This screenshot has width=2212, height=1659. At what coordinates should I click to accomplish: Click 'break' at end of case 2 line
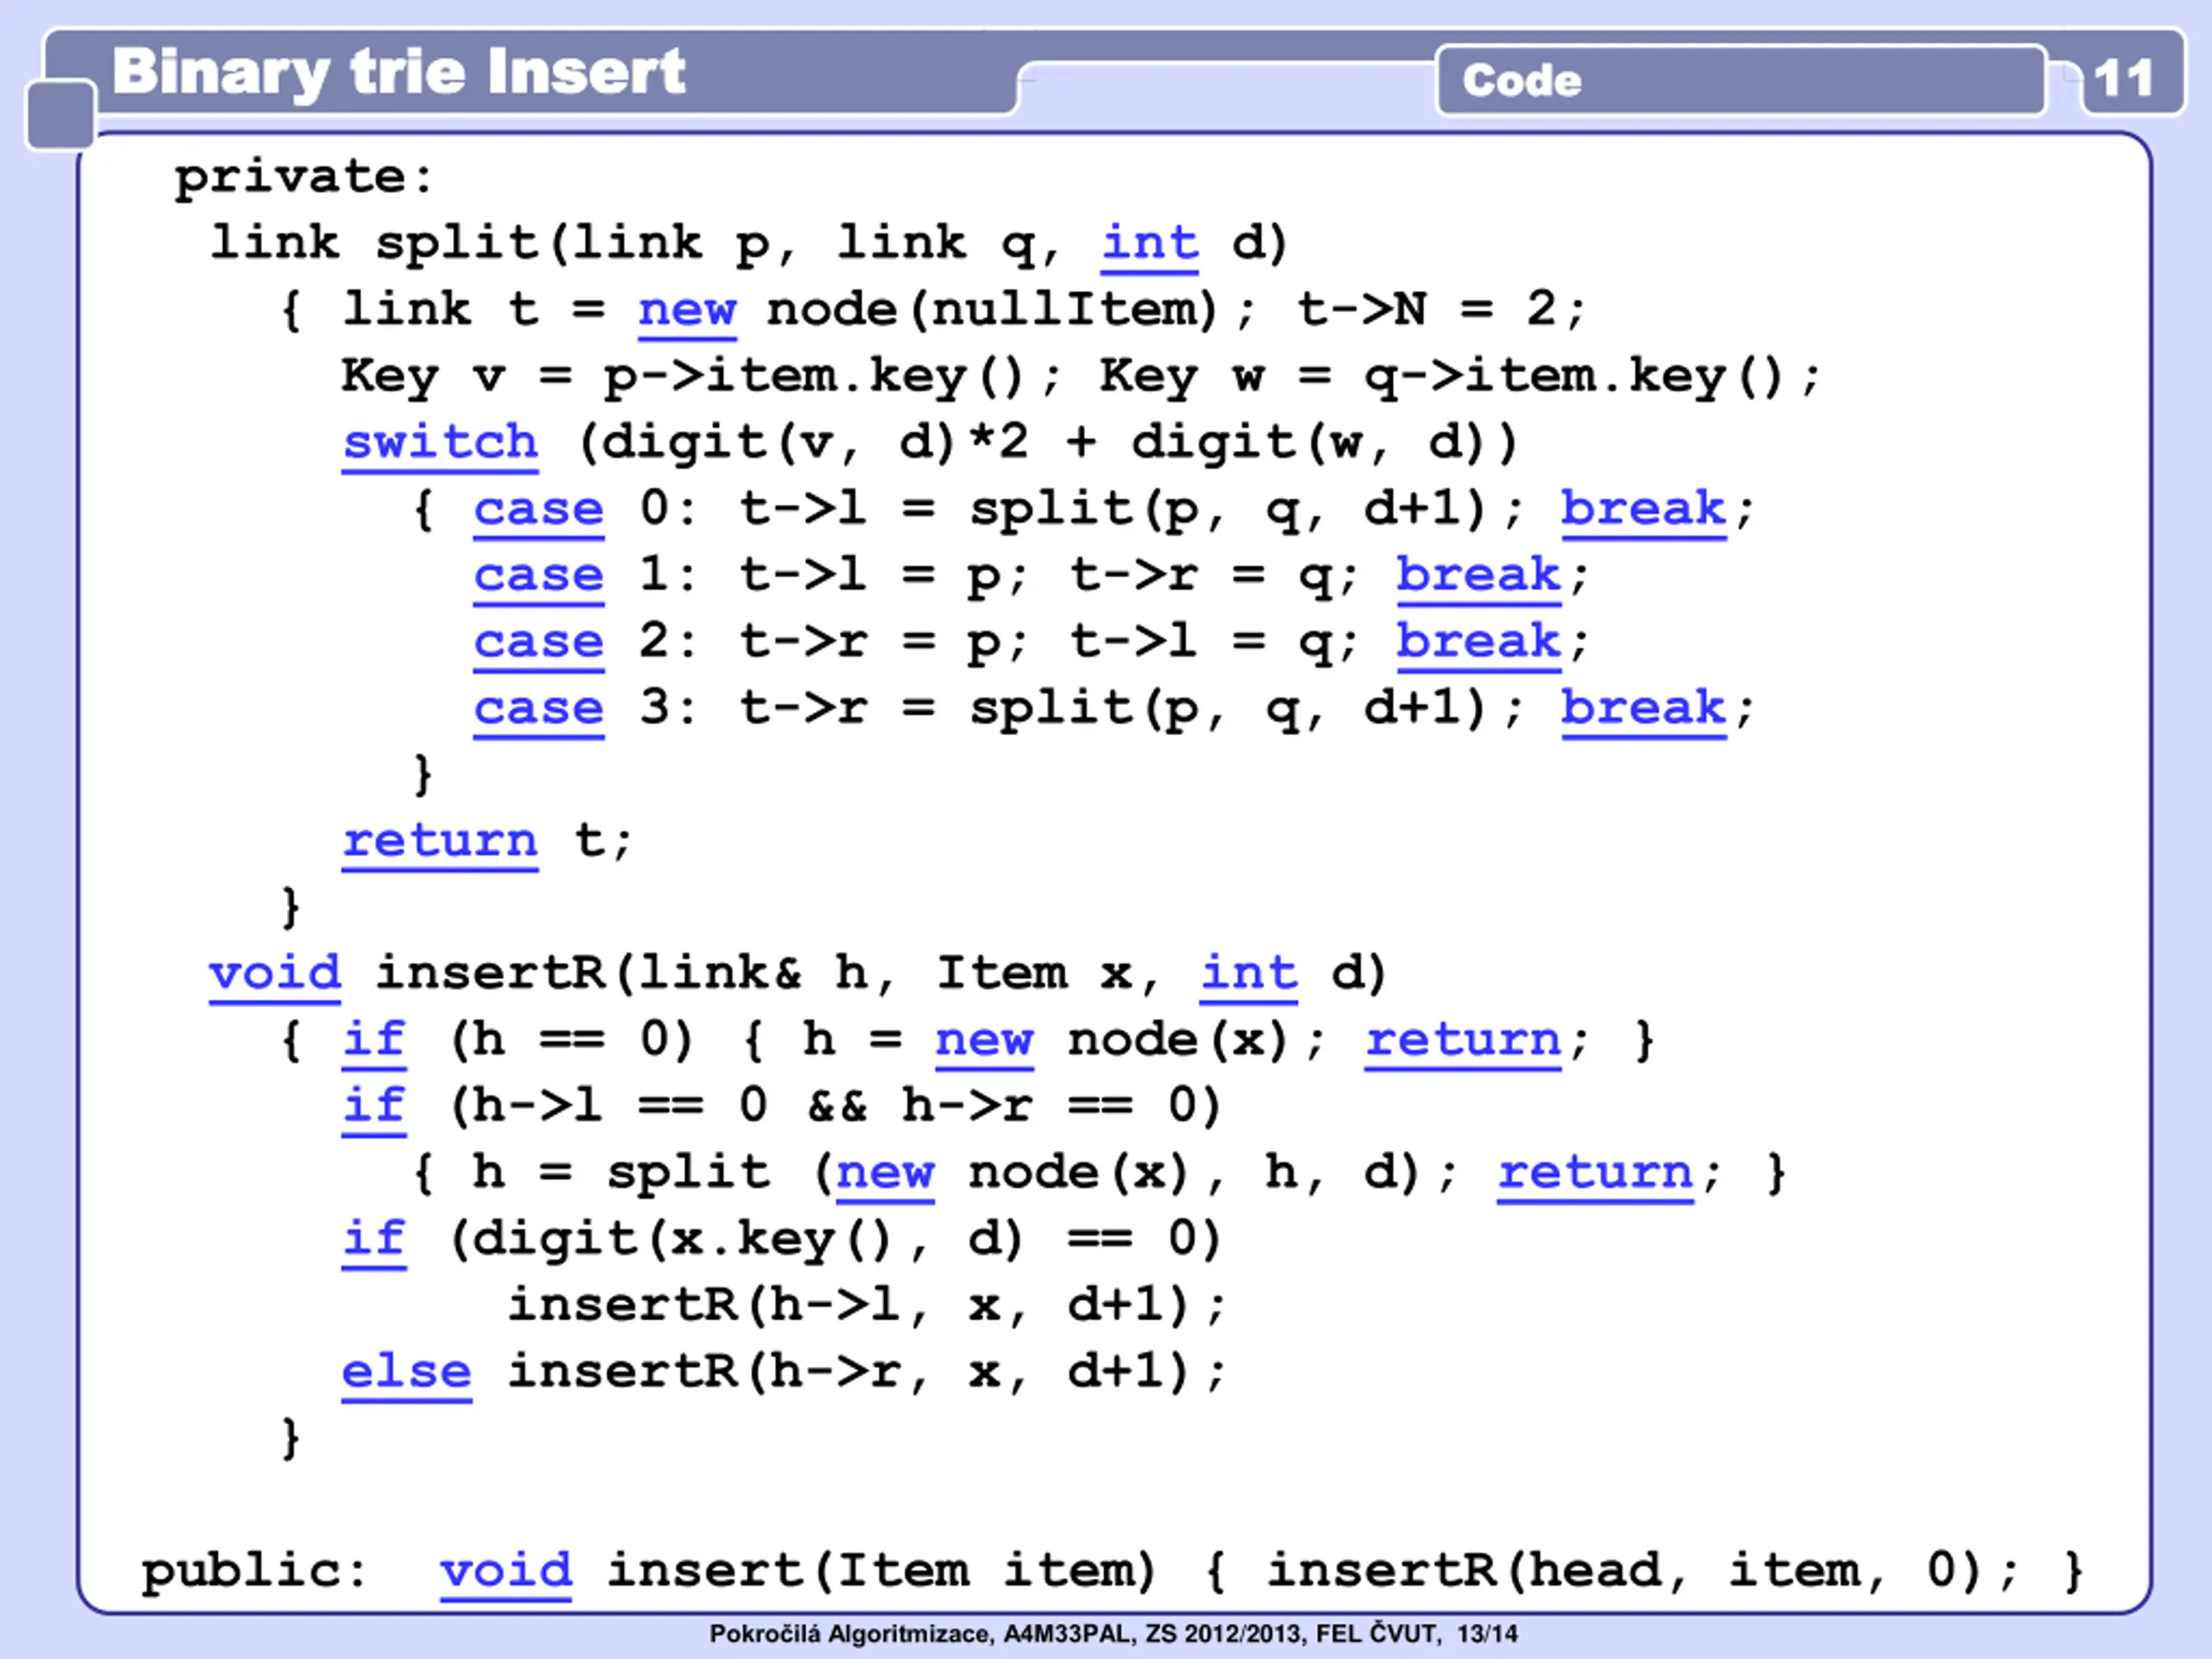click(1478, 641)
